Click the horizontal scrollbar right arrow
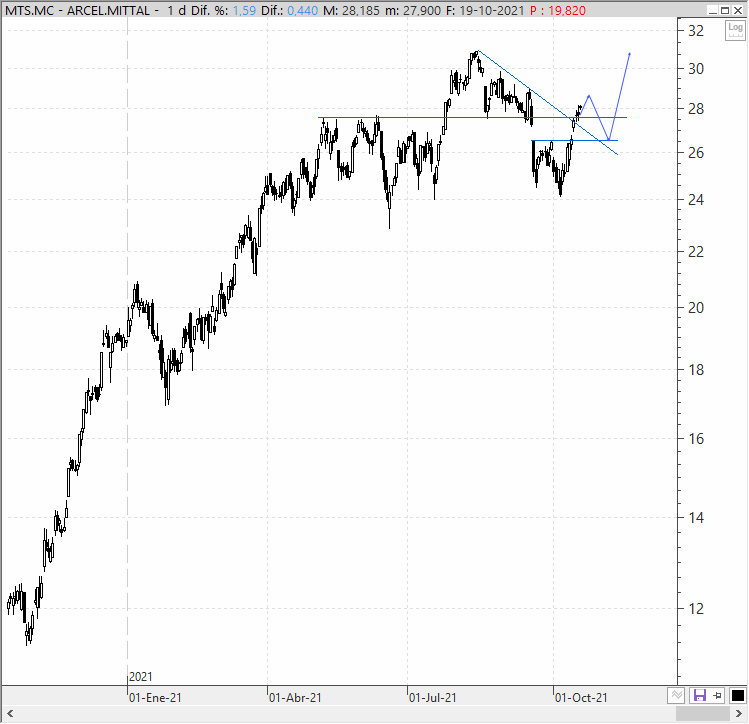749x724 pixels. pos(738,714)
